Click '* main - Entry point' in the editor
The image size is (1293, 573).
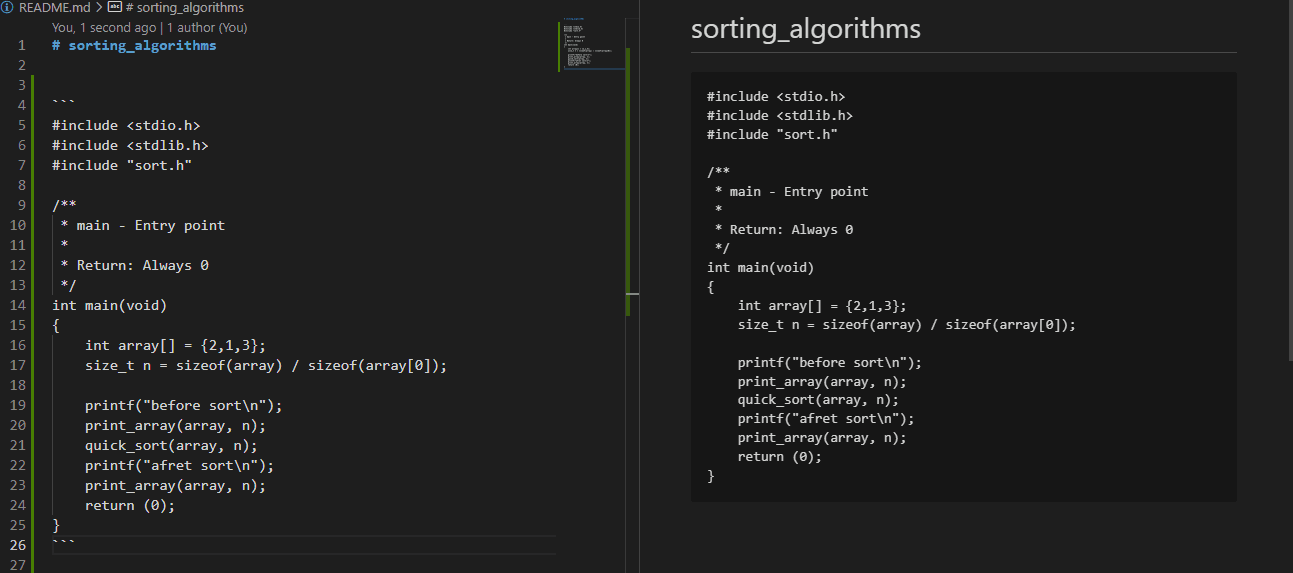(x=142, y=225)
